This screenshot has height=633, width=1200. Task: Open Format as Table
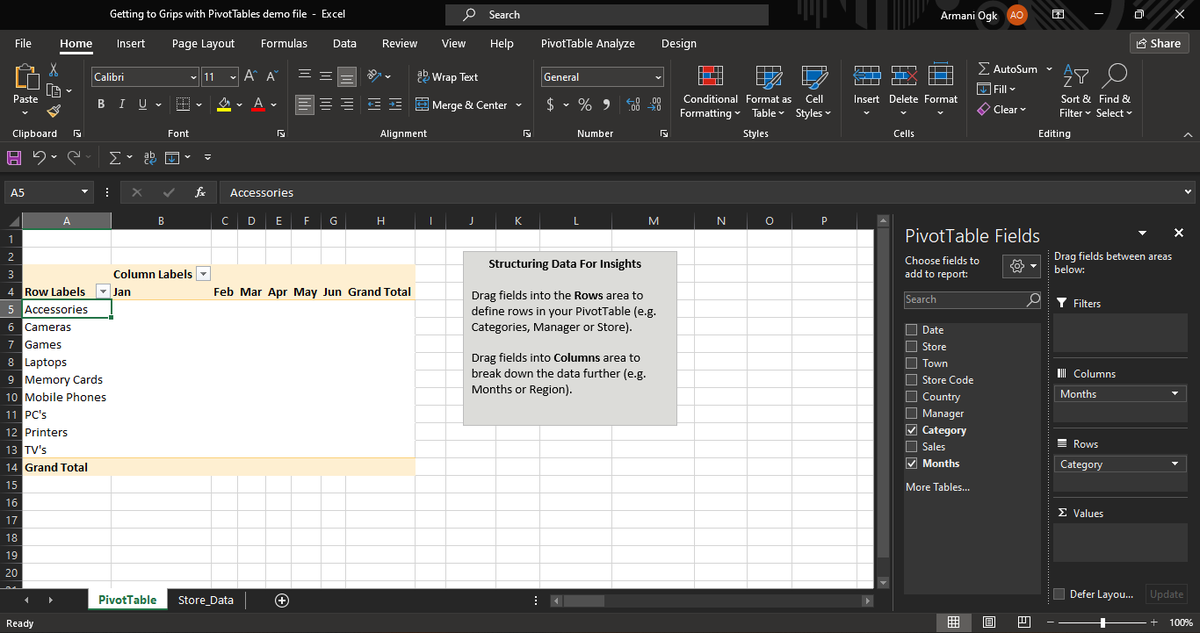(x=768, y=92)
